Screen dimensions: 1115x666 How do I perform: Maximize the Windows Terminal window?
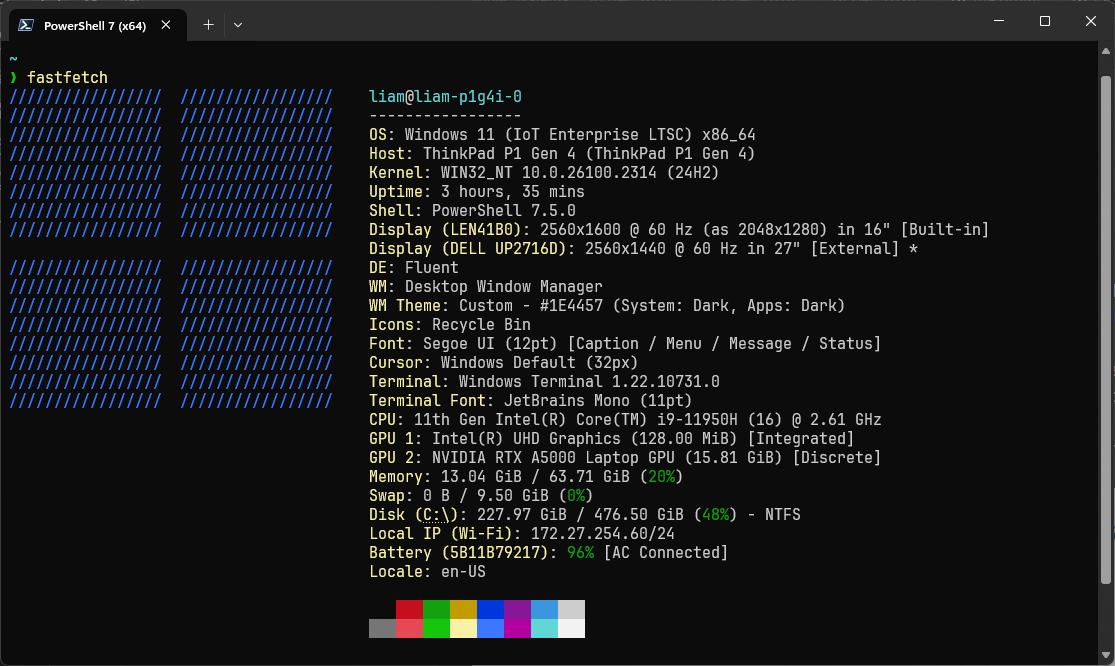1045,21
